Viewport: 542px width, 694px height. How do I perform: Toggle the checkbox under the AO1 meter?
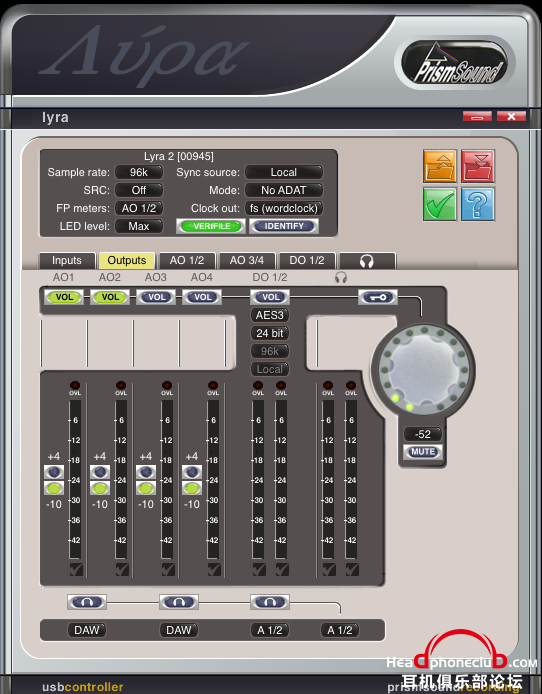pos(76,569)
